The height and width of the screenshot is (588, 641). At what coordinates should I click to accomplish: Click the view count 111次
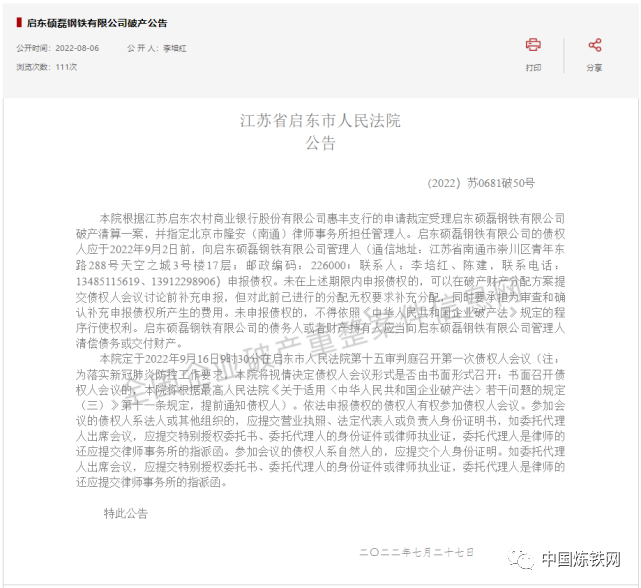[66, 67]
